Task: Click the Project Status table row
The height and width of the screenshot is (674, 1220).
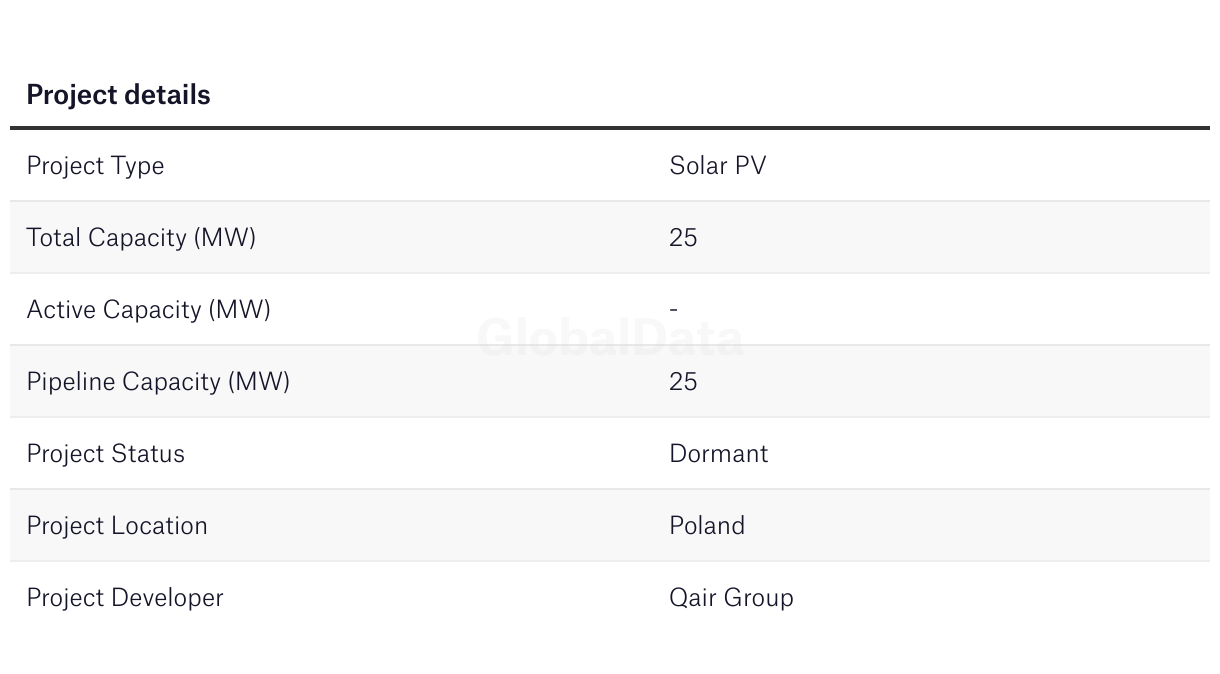Action: 610,453
